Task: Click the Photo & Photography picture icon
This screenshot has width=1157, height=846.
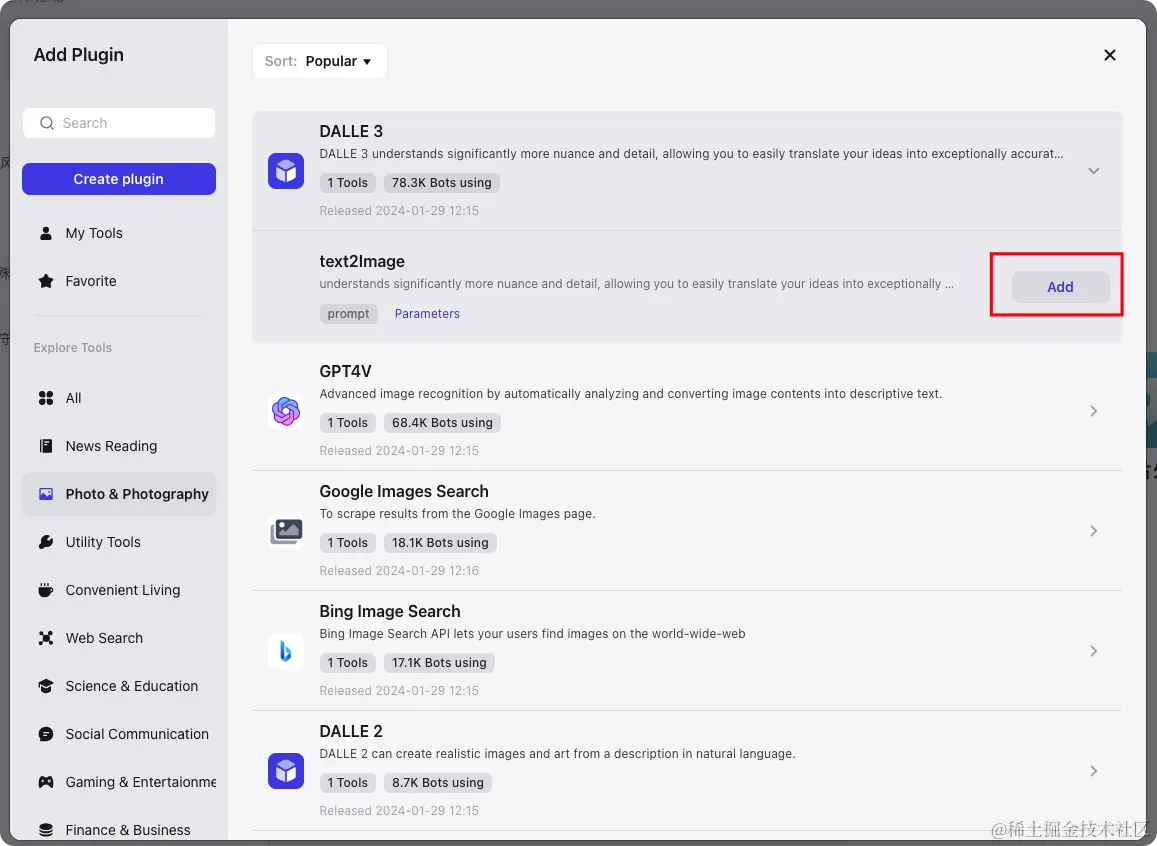Action: [46, 494]
